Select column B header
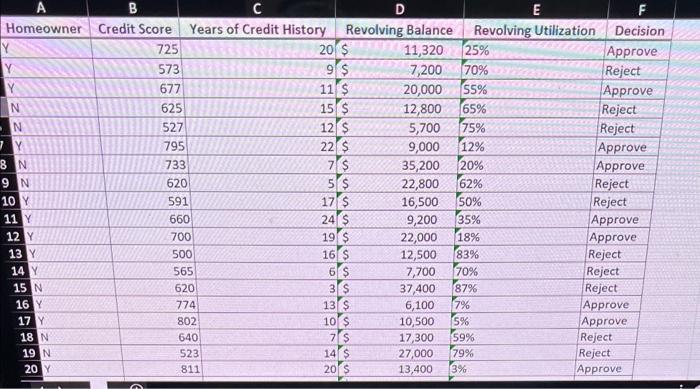 click(133, 8)
